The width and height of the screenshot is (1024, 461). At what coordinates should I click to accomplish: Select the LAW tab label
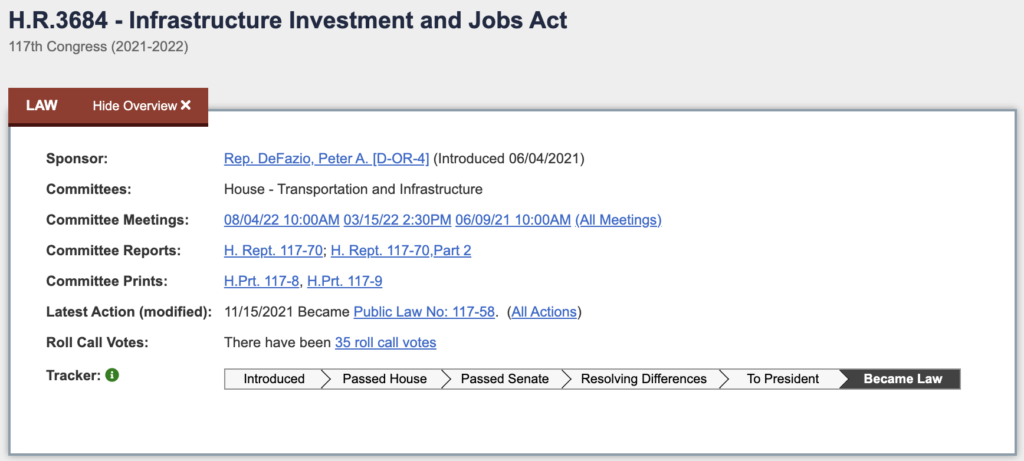pos(42,105)
